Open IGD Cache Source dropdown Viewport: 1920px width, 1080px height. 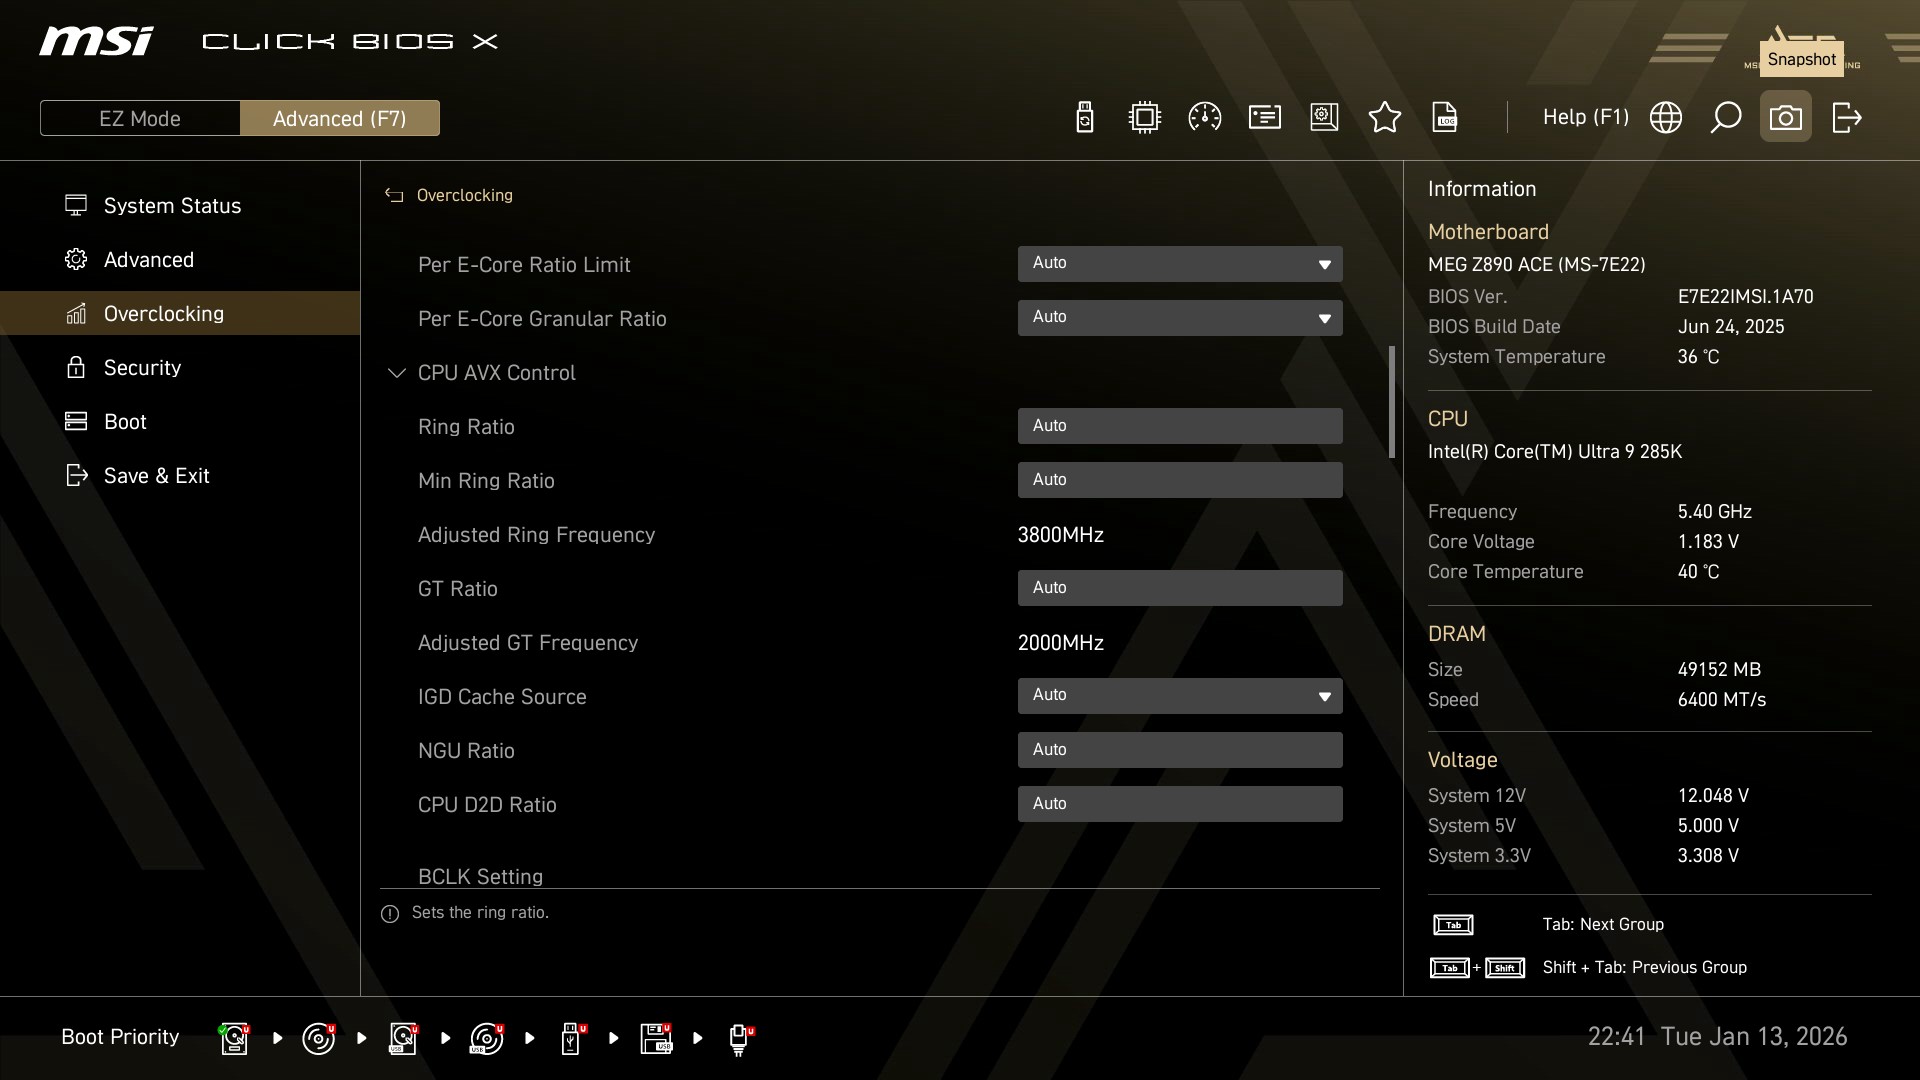[1179, 696]
